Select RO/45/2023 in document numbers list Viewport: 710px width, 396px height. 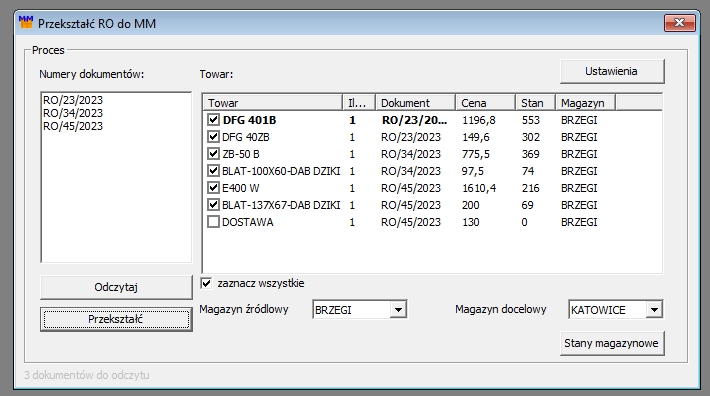pos(73,126)
